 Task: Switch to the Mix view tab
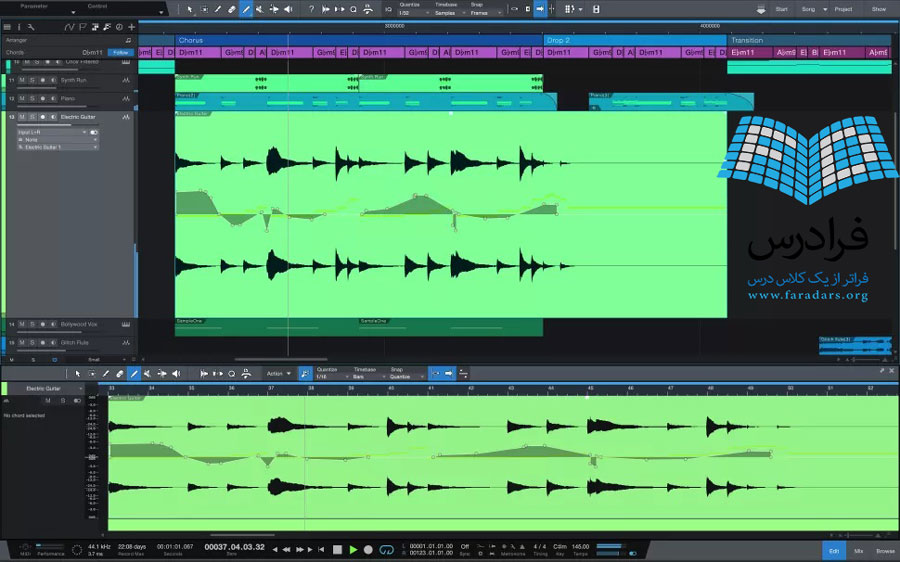pyautogui.click(x=858, y=550)
